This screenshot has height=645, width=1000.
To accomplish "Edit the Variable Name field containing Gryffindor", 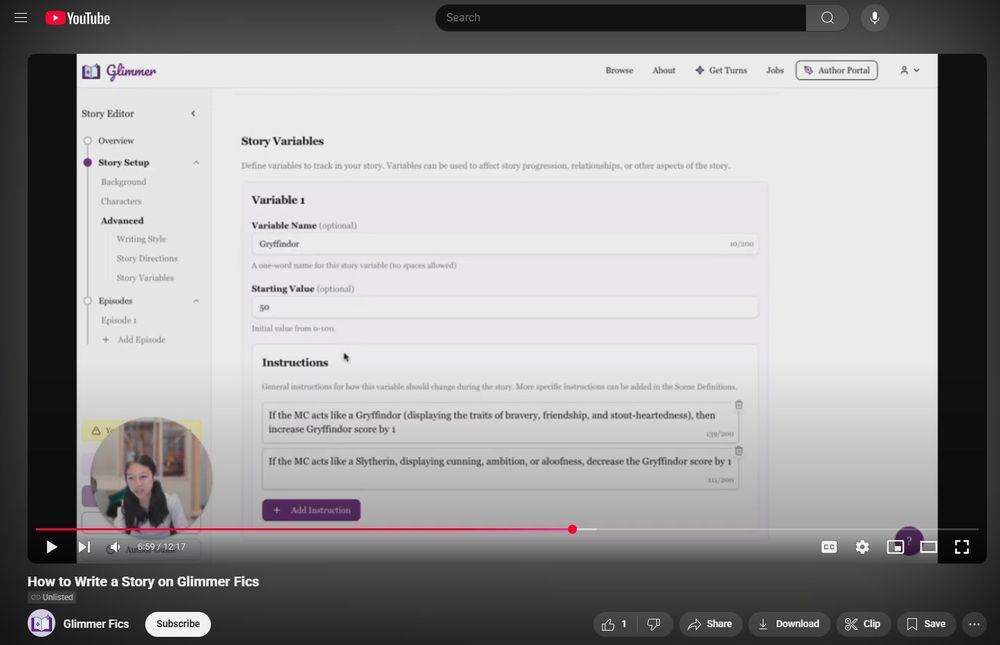I will point(504,244).
